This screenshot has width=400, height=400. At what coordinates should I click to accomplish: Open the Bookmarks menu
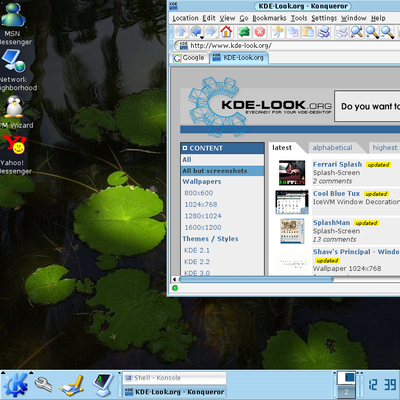click(269, 18)
